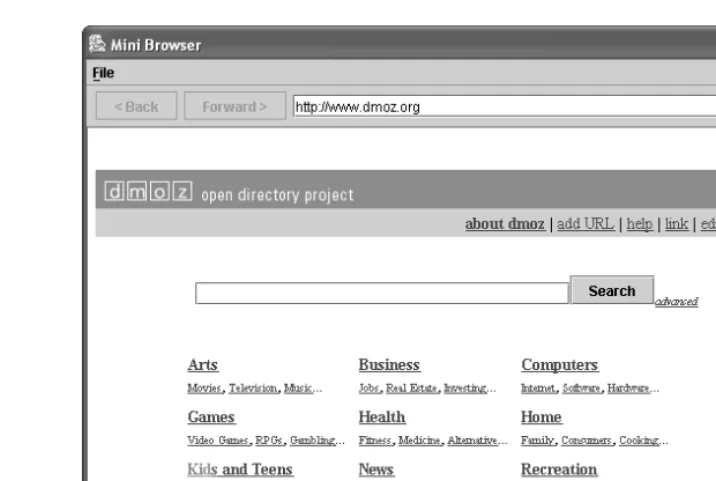Click the Search button
Screen dimensions: 716x481
point(612,290)
